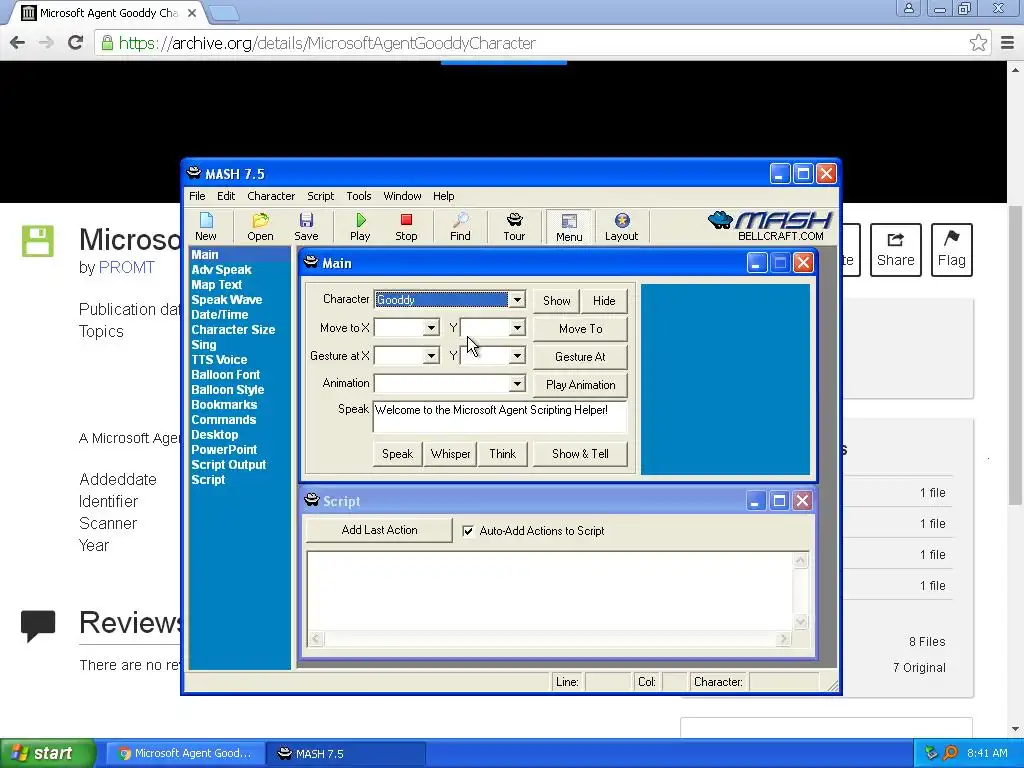Start script with the Play toolbar icon

click(360, 227)
